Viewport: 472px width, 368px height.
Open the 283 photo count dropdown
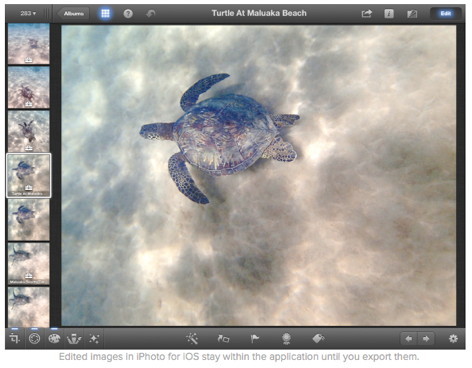[x=28, y=13]
